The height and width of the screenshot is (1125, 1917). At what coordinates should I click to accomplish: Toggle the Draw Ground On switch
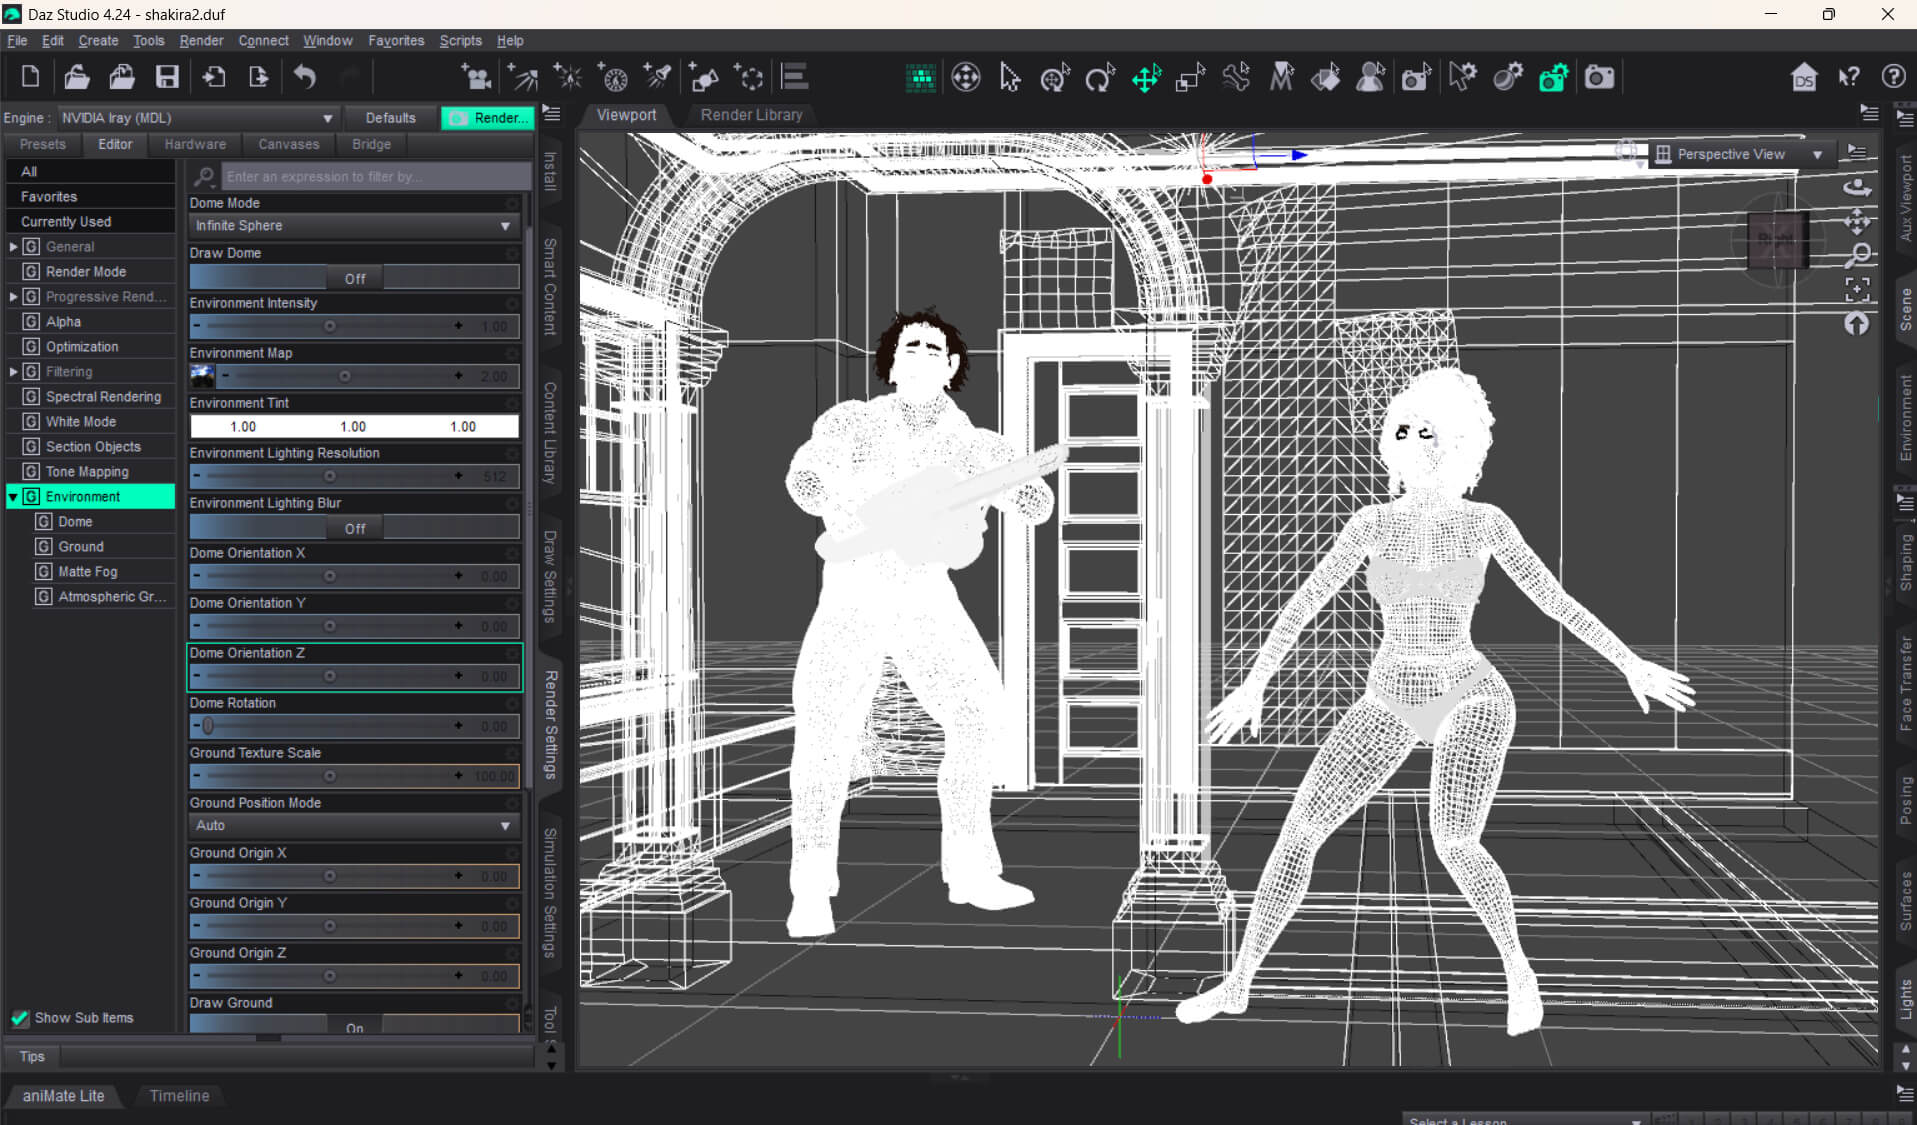coord(355,1025)
